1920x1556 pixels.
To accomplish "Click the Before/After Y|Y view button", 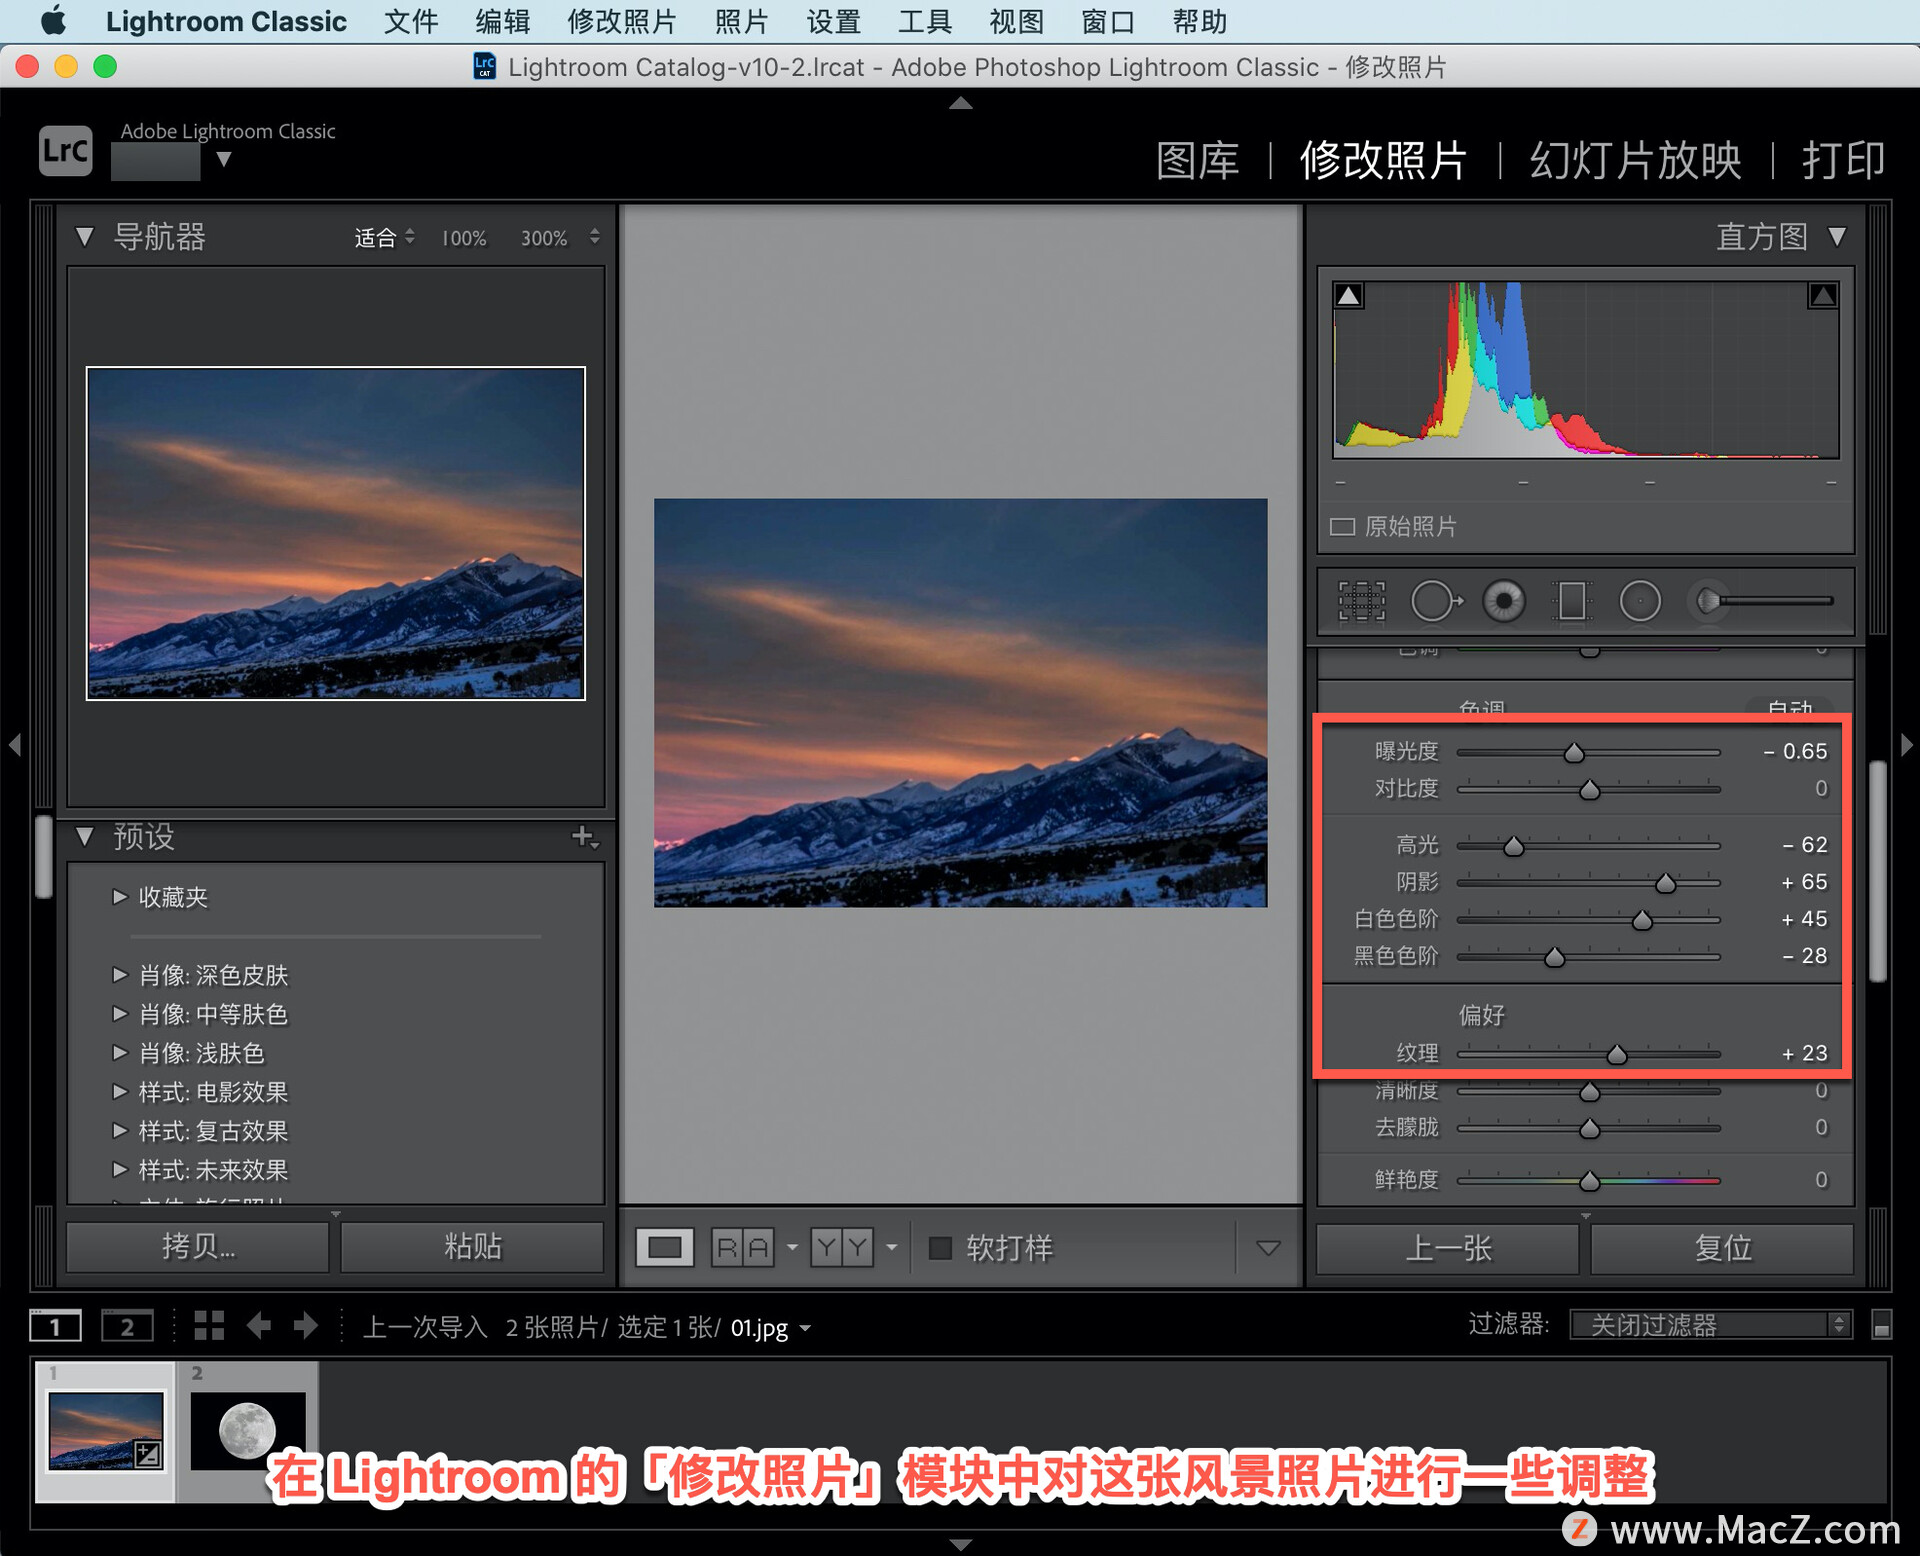I will pos(842,1247).
